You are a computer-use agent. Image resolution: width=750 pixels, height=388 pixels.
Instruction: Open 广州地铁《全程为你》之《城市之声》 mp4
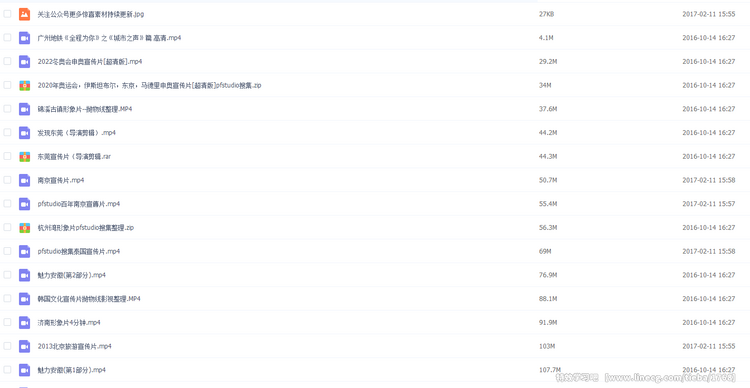coord(109,38)
